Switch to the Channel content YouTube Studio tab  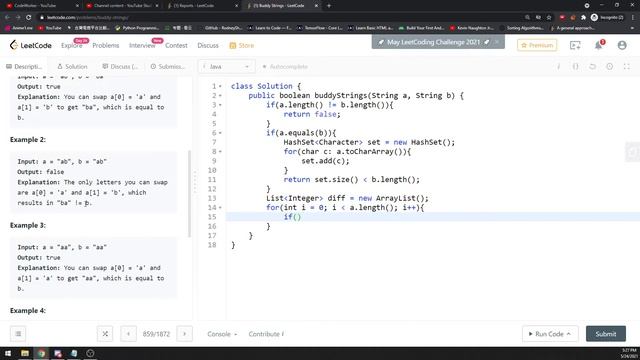coord(122,6)
